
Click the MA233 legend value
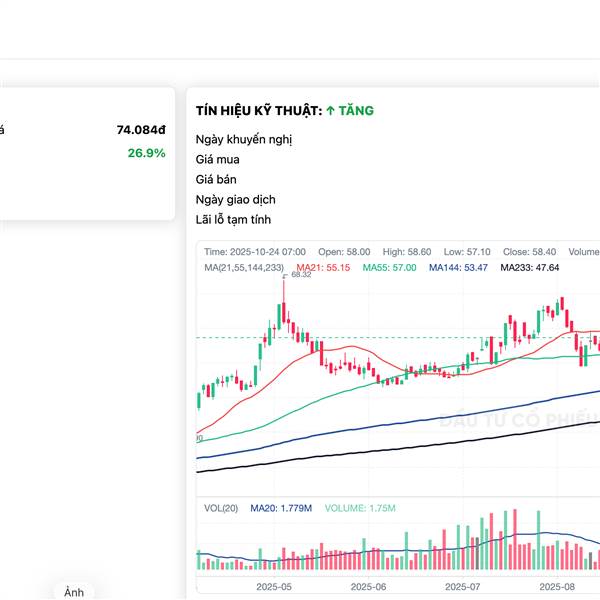529,268
